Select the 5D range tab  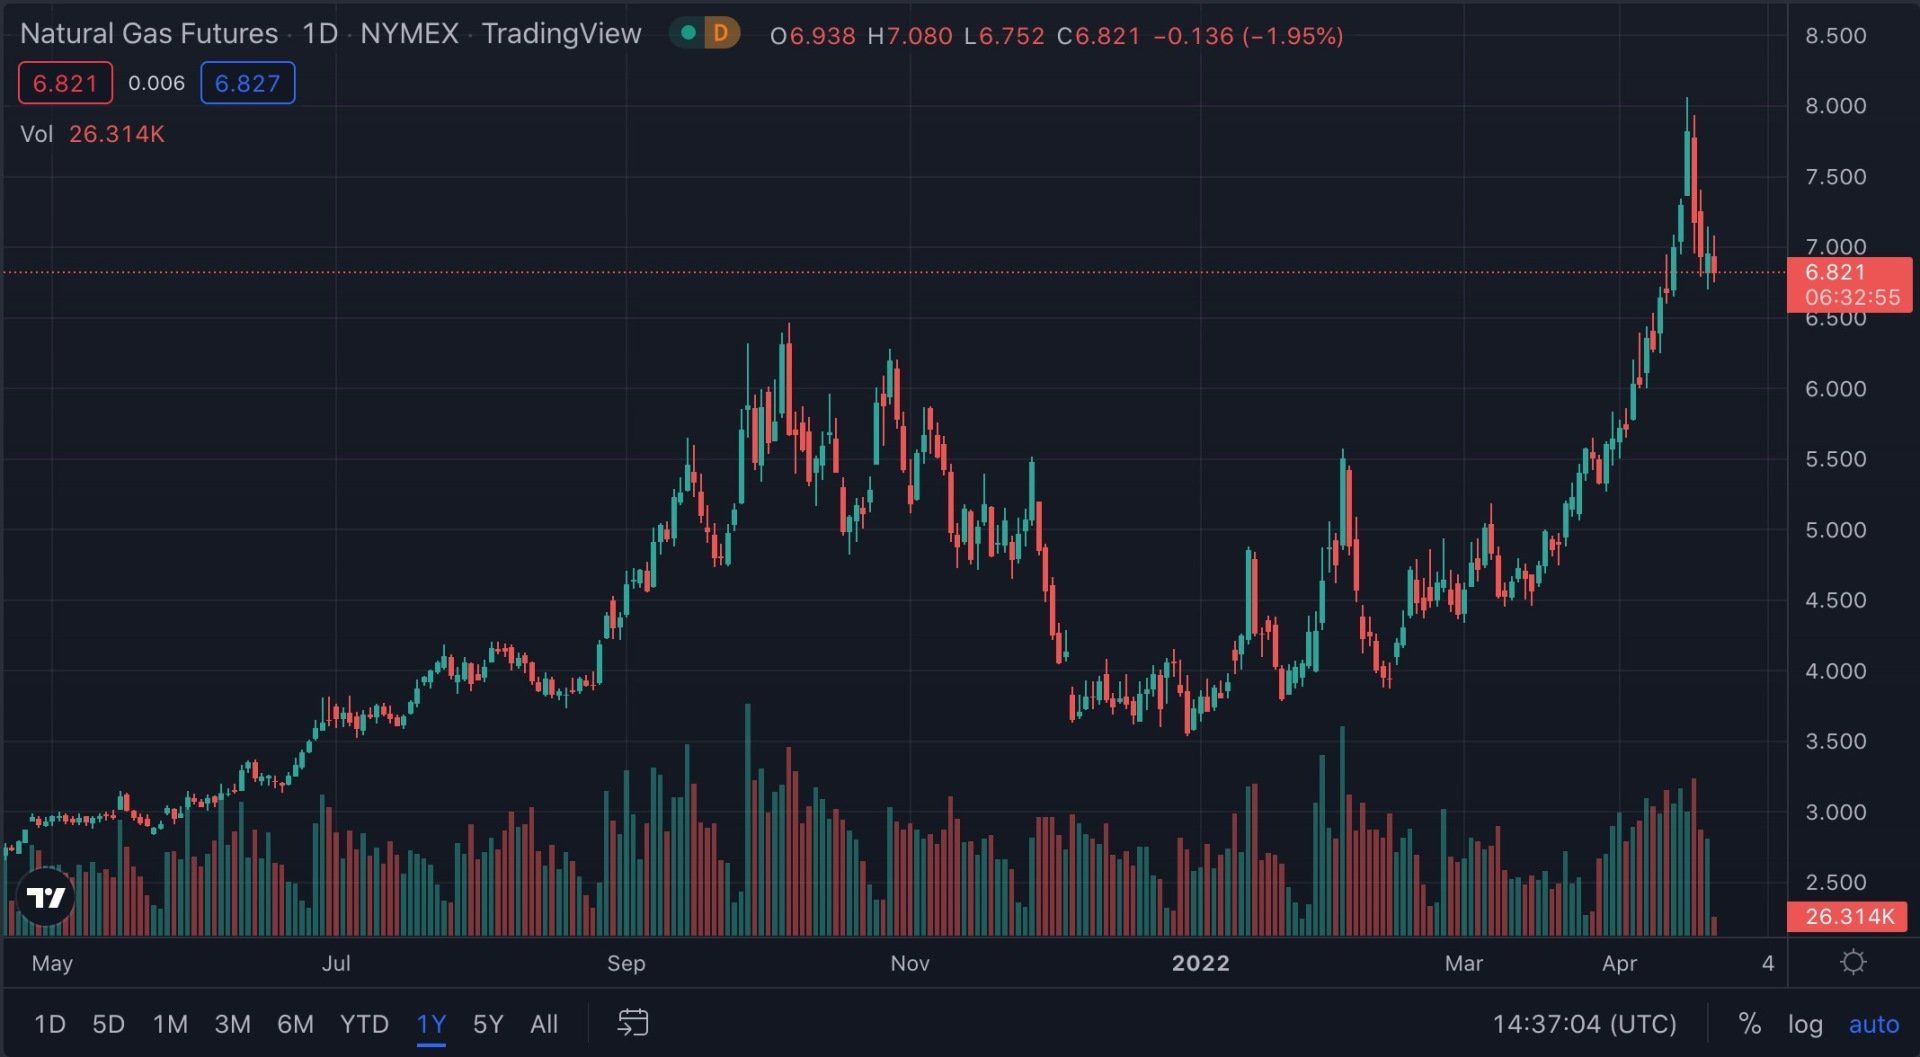coord(109,1023)
